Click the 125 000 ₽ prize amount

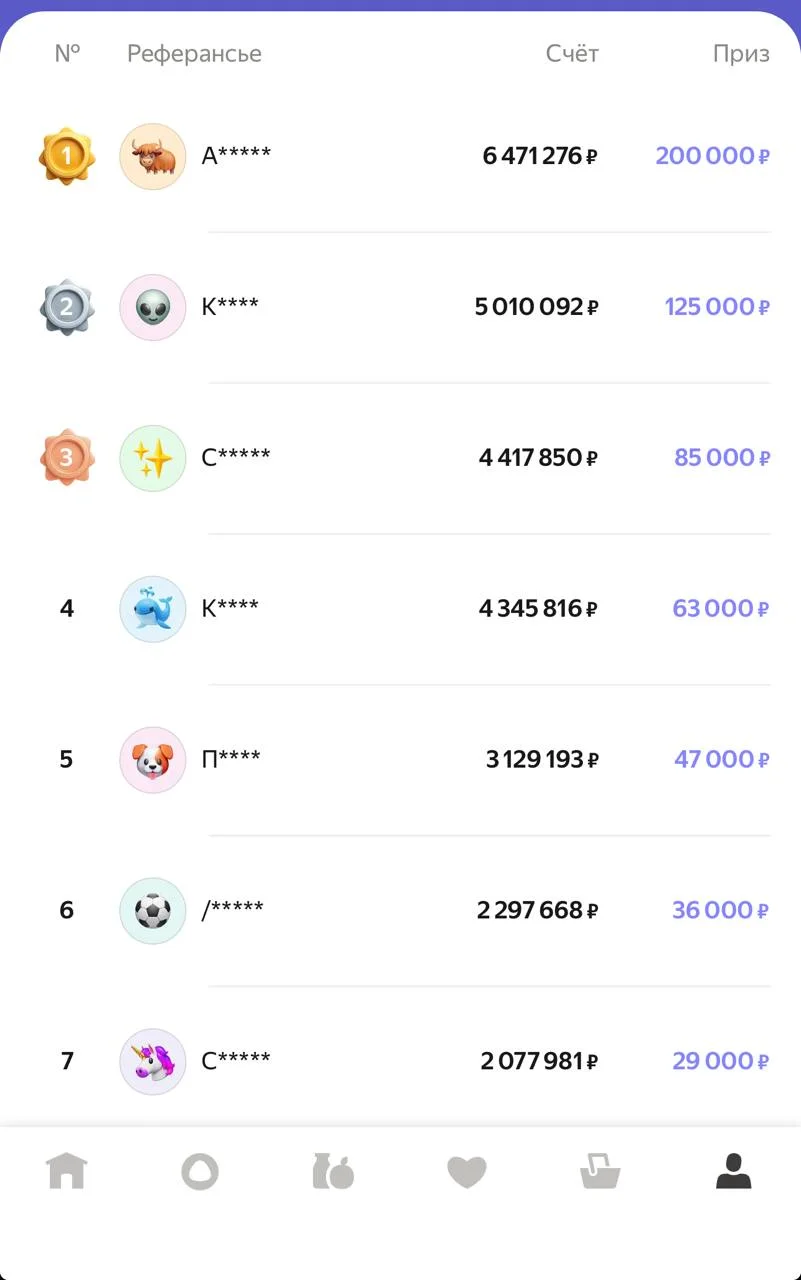point(717,307)
